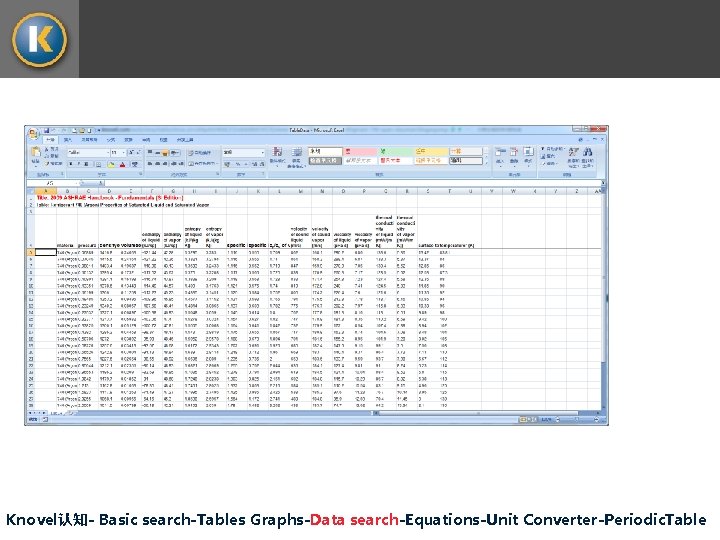Viewport: 720px width, 540px height.
Task: Toggle Italic formatting in the ribbon
Action: click(79, 164)
